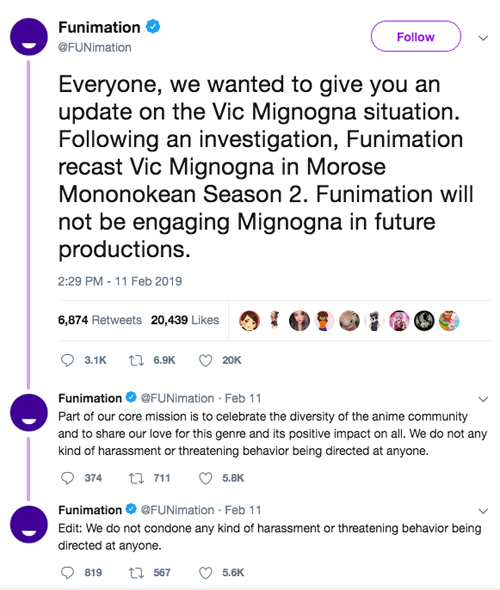
Task: Open options chevron on 'core mission' tweet
Action: click(x=483, y=399)
